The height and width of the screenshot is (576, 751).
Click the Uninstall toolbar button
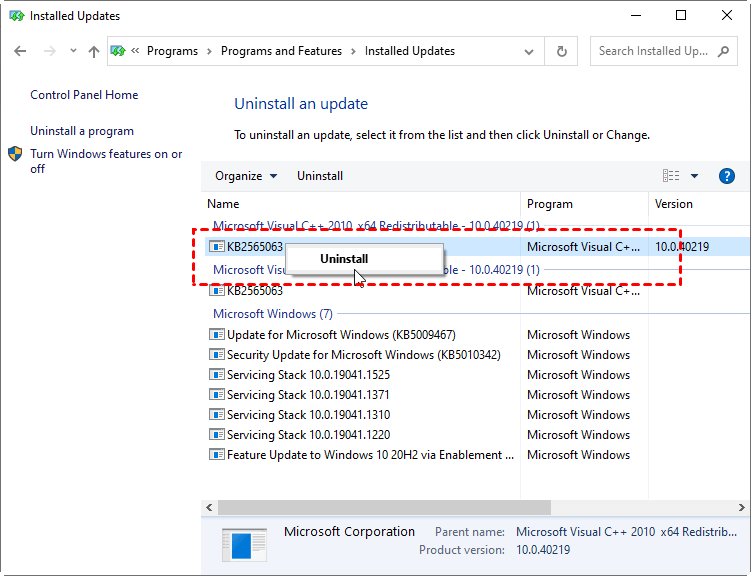(x=320, y=176)
